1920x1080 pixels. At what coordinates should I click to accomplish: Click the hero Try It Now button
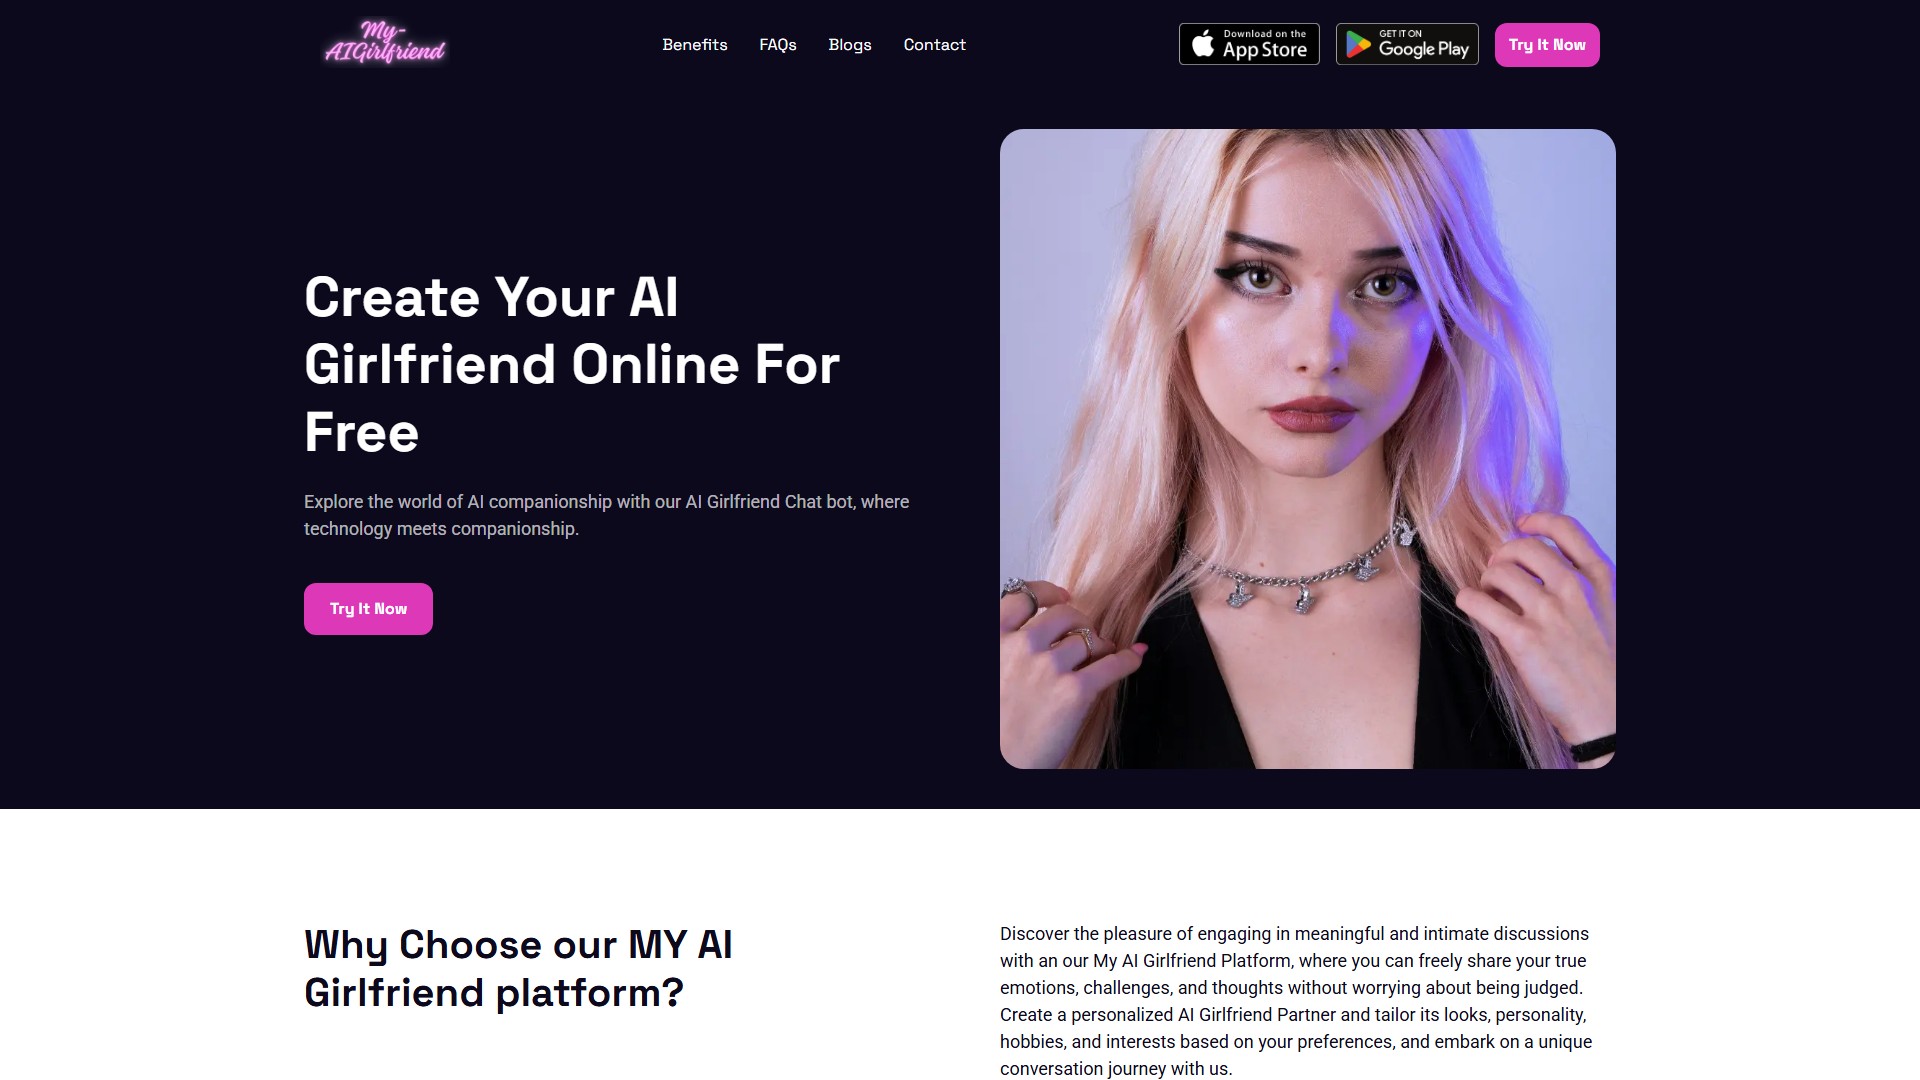point(368,609)
